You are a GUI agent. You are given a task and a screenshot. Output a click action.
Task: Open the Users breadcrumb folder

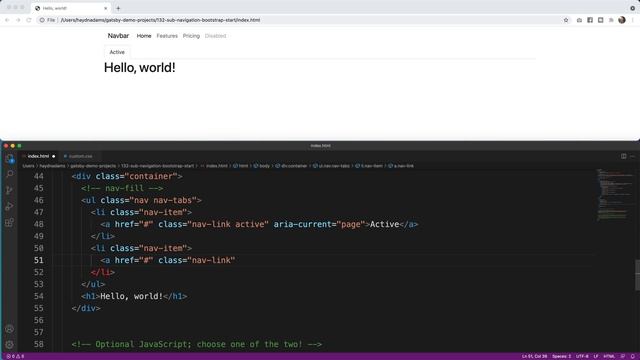pyautogui.click(x=28, y=166)
